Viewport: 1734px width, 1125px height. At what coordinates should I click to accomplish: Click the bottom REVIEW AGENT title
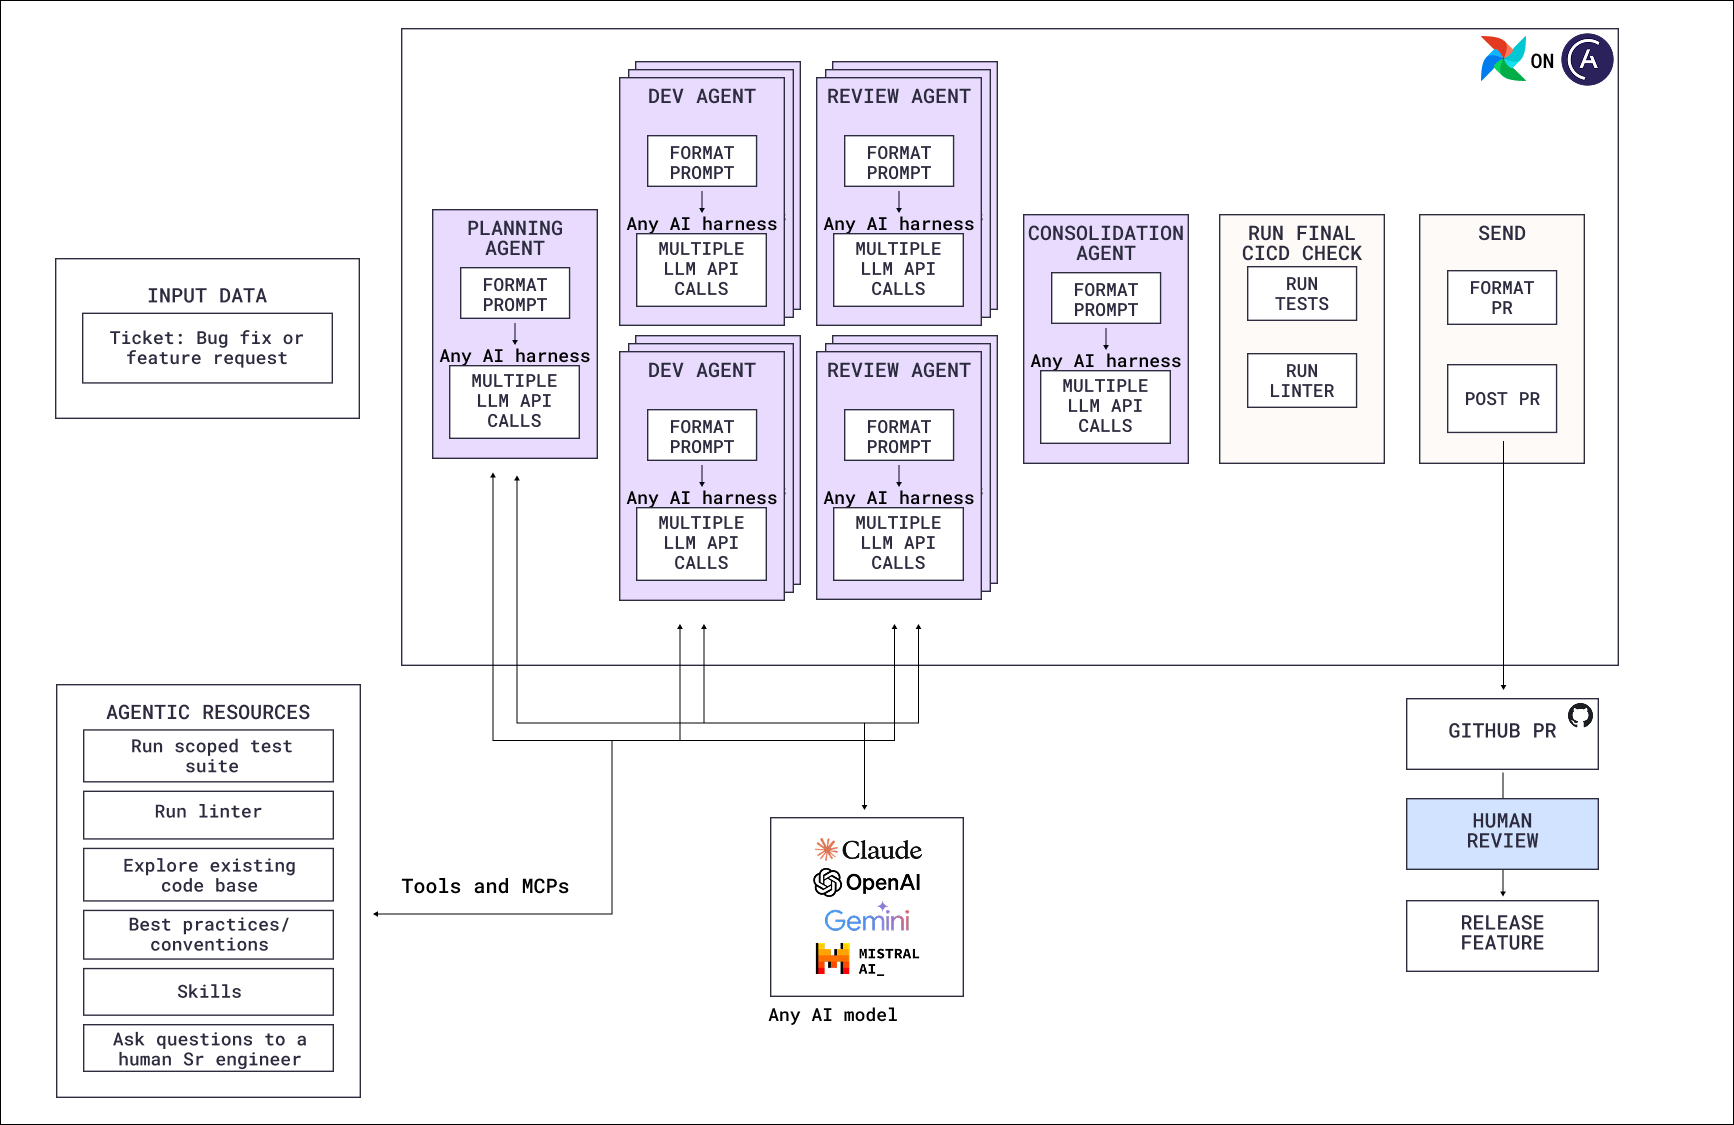[898, 370]
